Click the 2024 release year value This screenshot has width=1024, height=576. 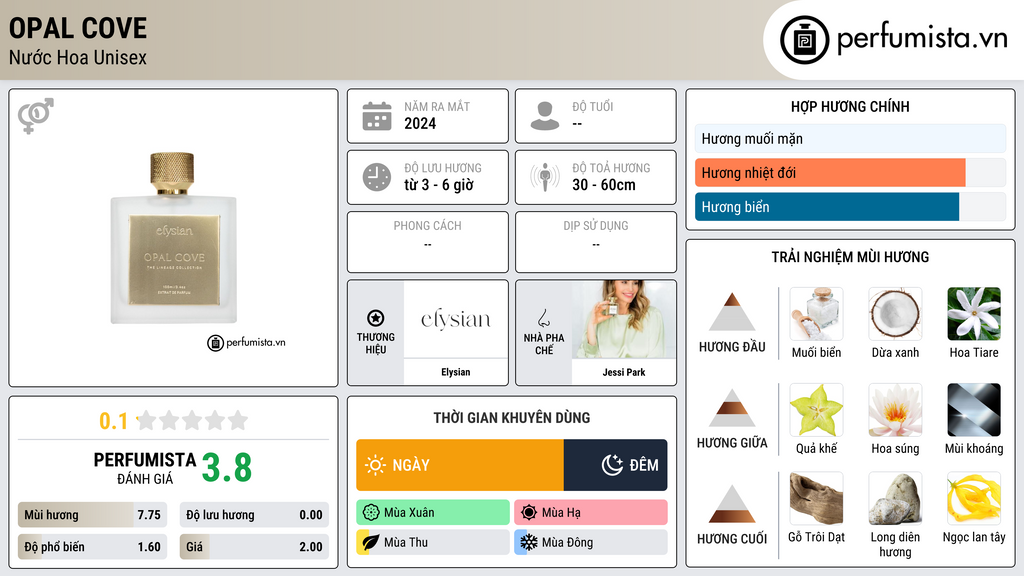(420, 123)
